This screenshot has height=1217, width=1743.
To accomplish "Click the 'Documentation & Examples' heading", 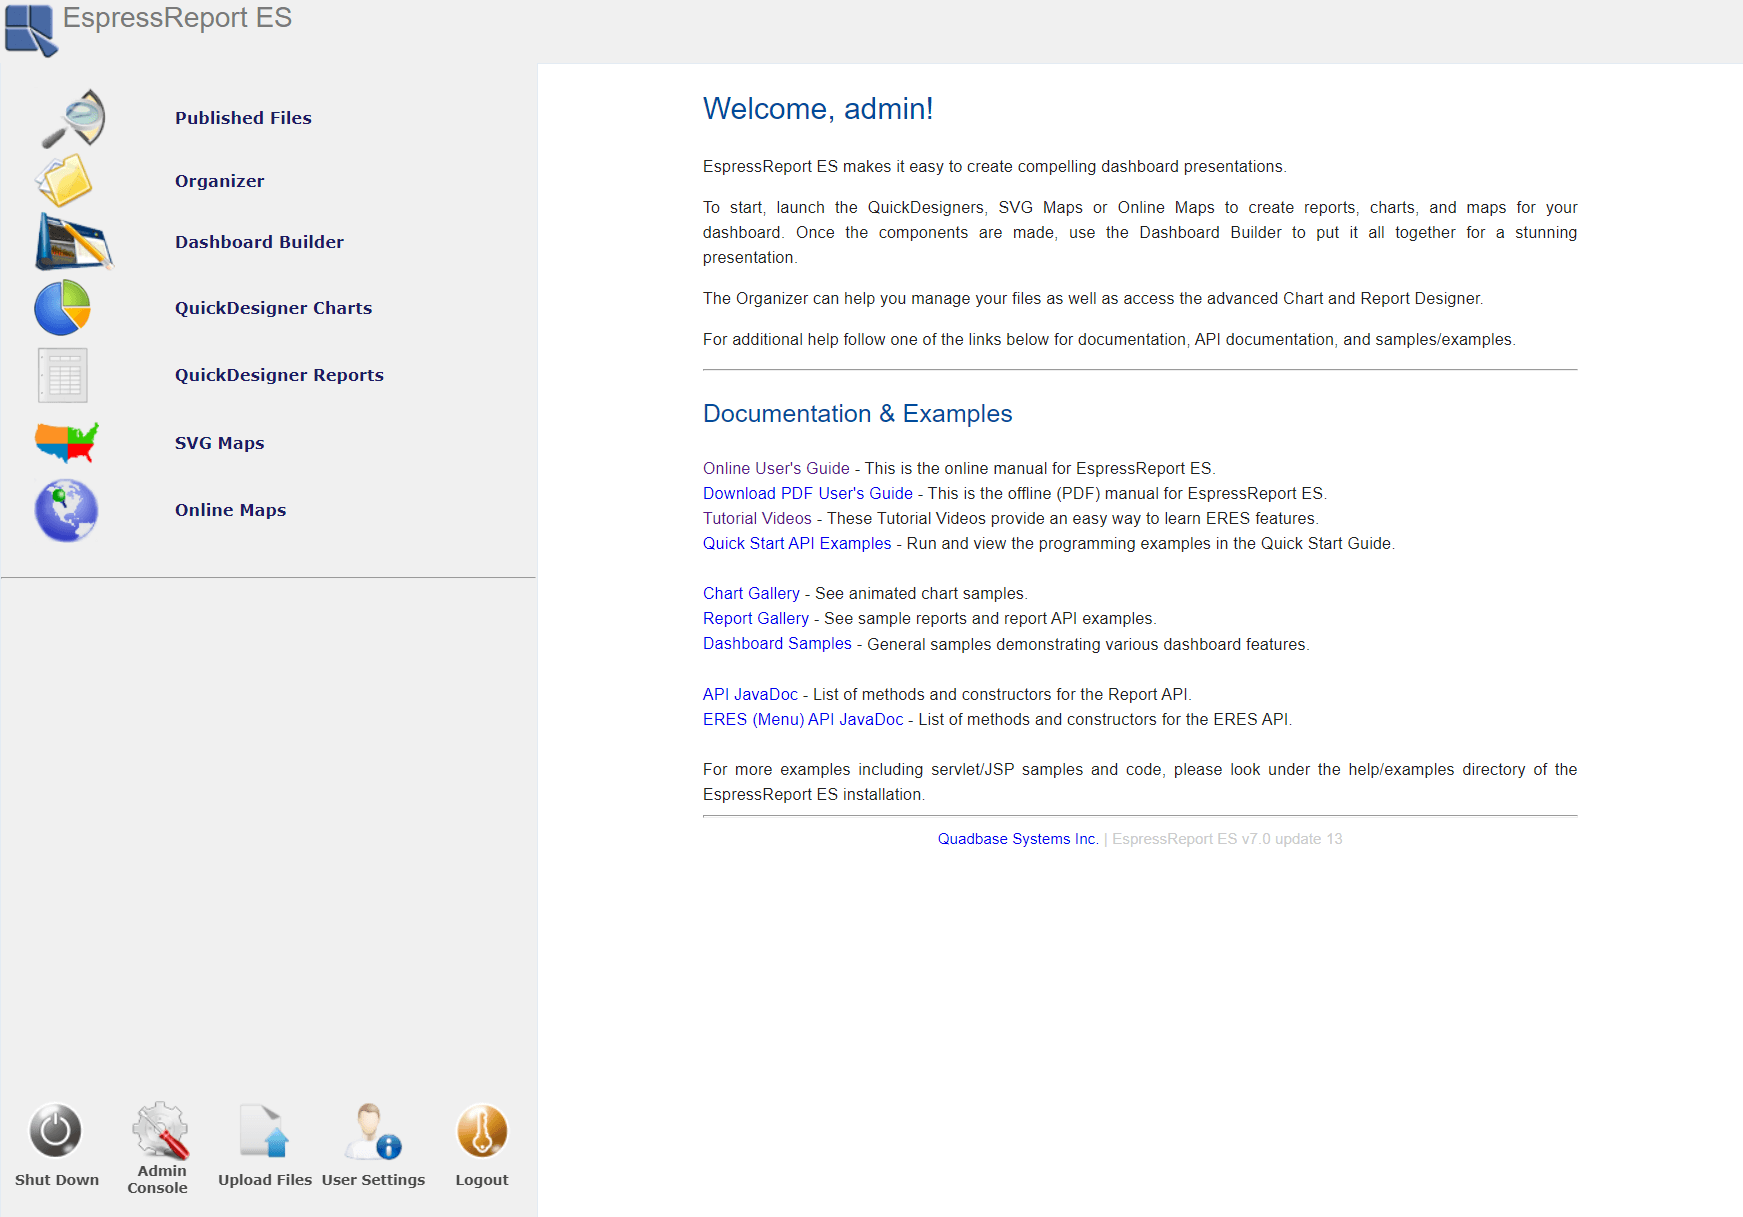I will coord(857,413).
